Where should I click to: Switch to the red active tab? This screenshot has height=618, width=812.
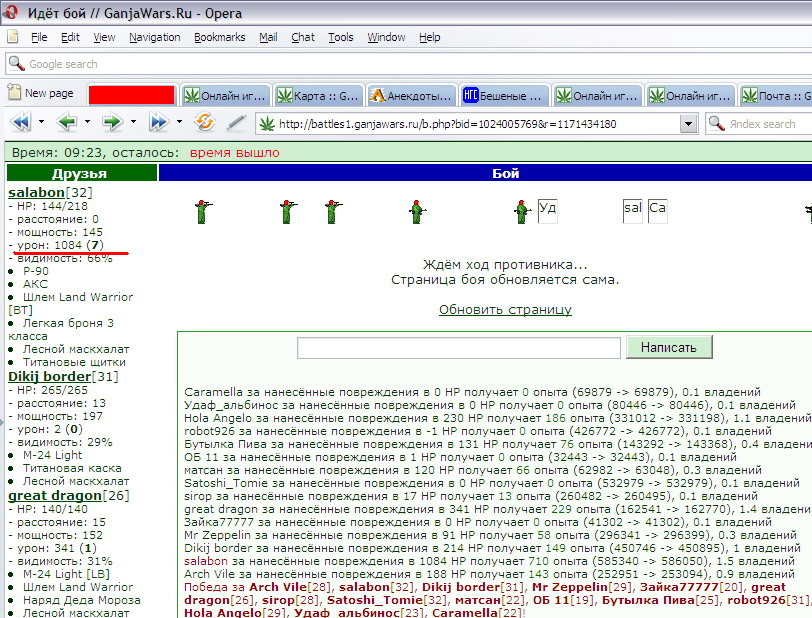pyautogui.click(x=132, y=95)
